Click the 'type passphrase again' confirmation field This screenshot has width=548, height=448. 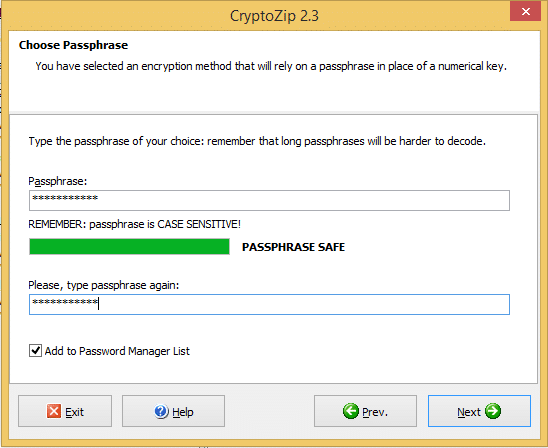tap(269, 304)
